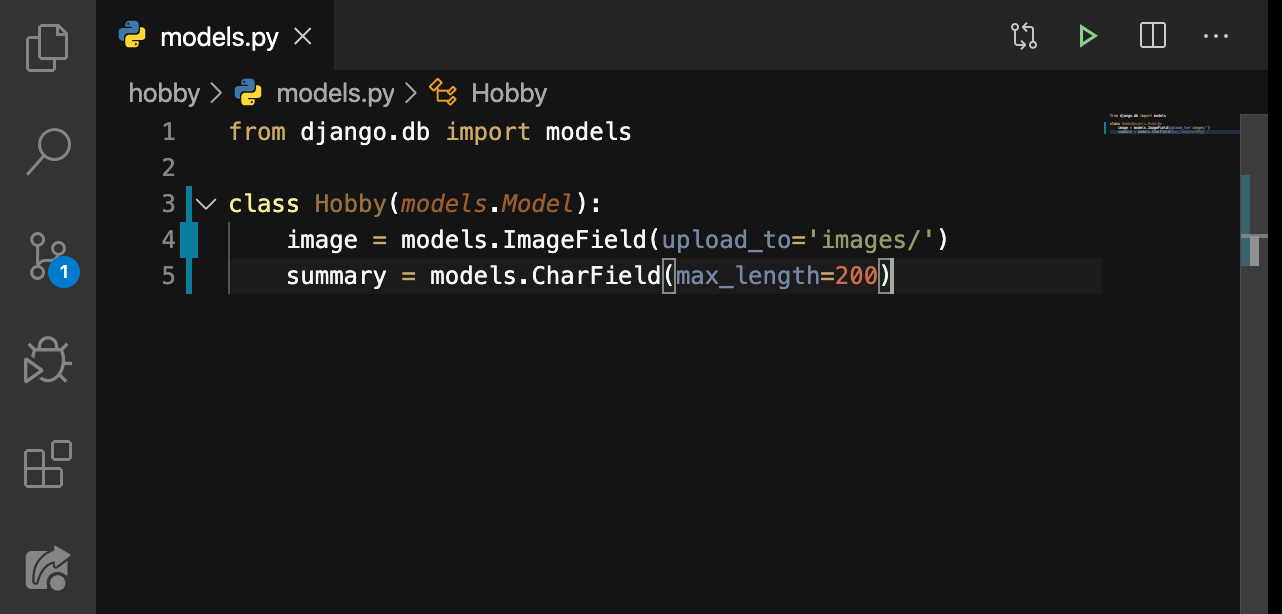Open the Search panel
The height and width of the screenshot is (614, 1282).
pyautogui.click(x=47, y=151)
